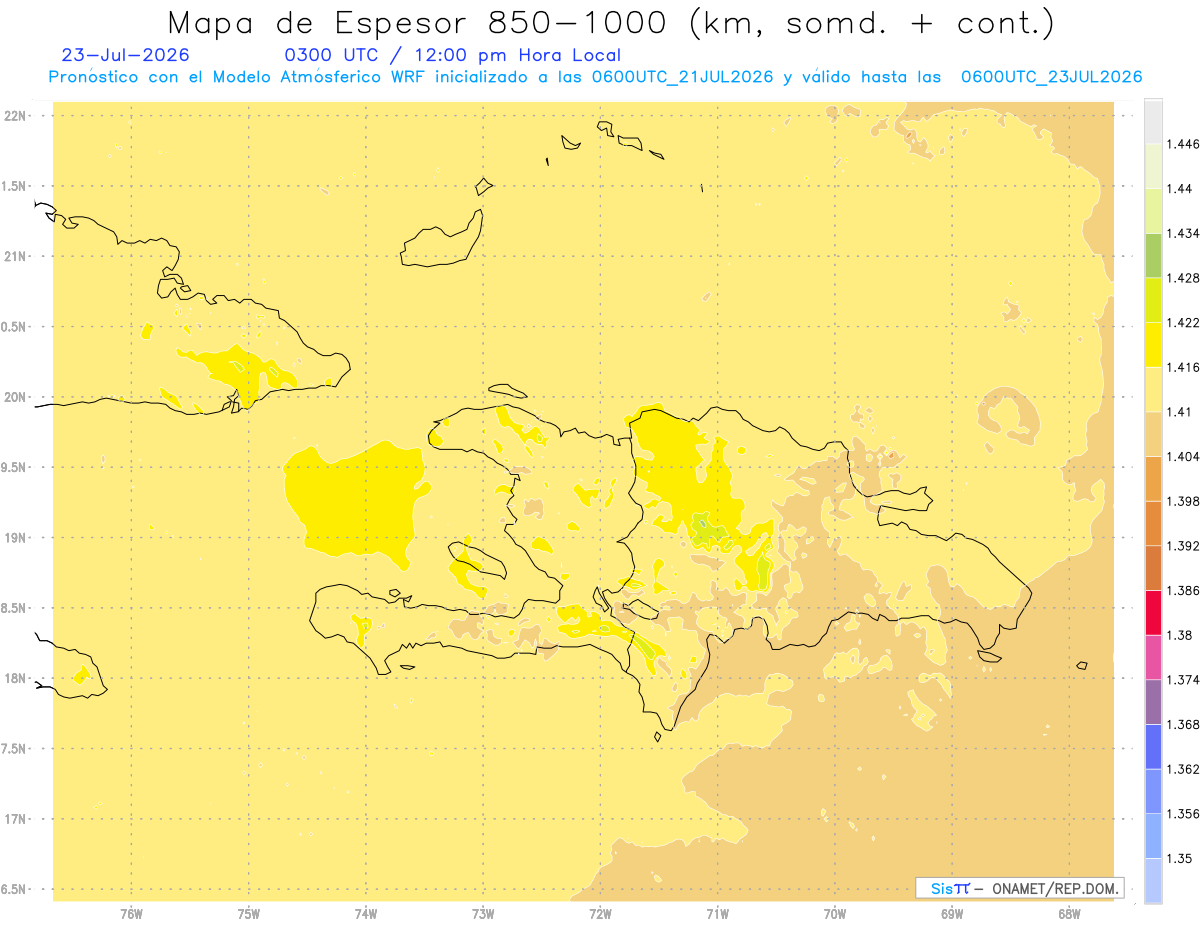Click the 1.38 colorbar value

(x=1179, y=635)
